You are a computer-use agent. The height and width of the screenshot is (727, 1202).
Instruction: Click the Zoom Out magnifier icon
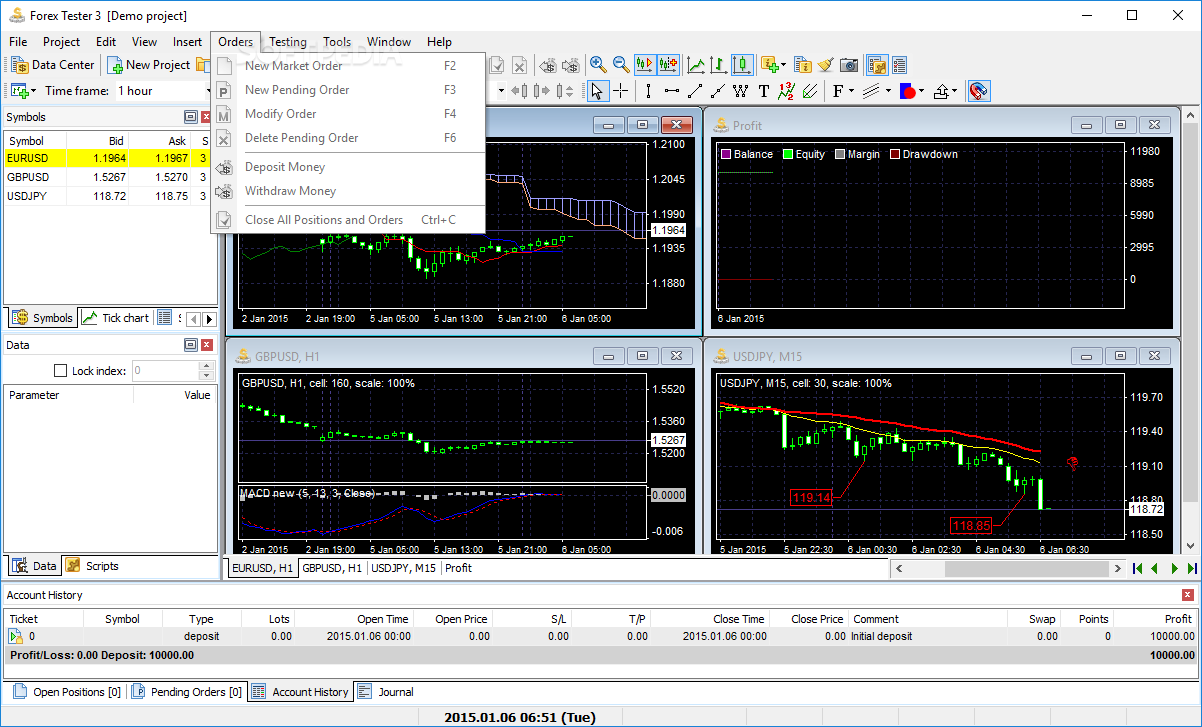(621, 65)
